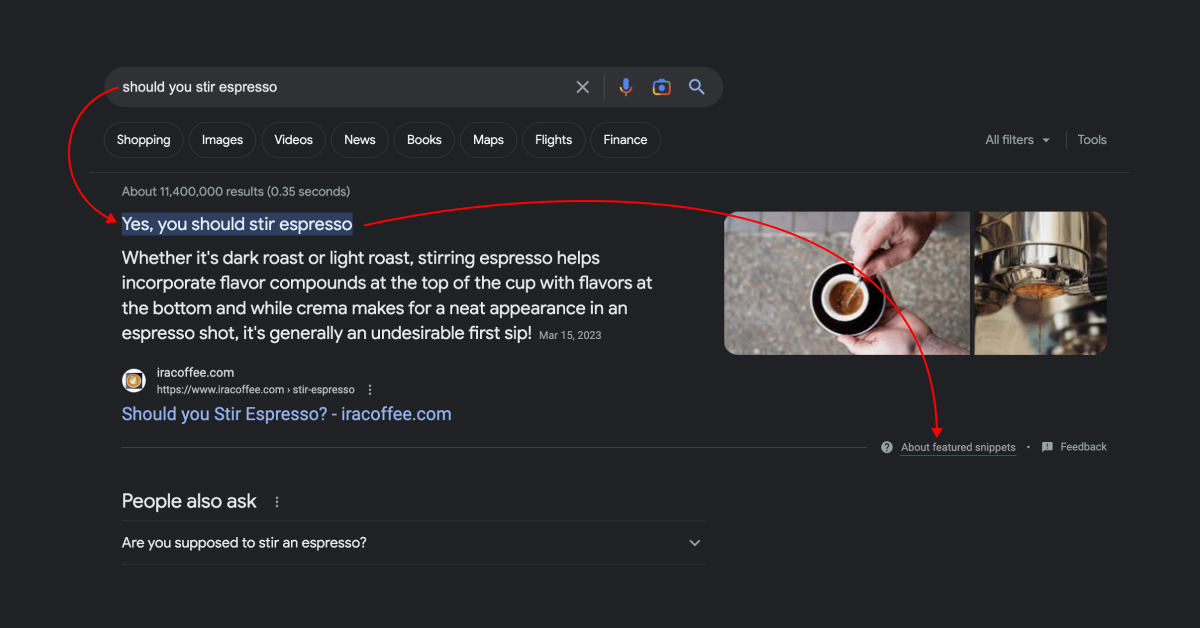Switch to the Images search tab
The width and height of the screenshot is (1200, 628).
[222, 139]
